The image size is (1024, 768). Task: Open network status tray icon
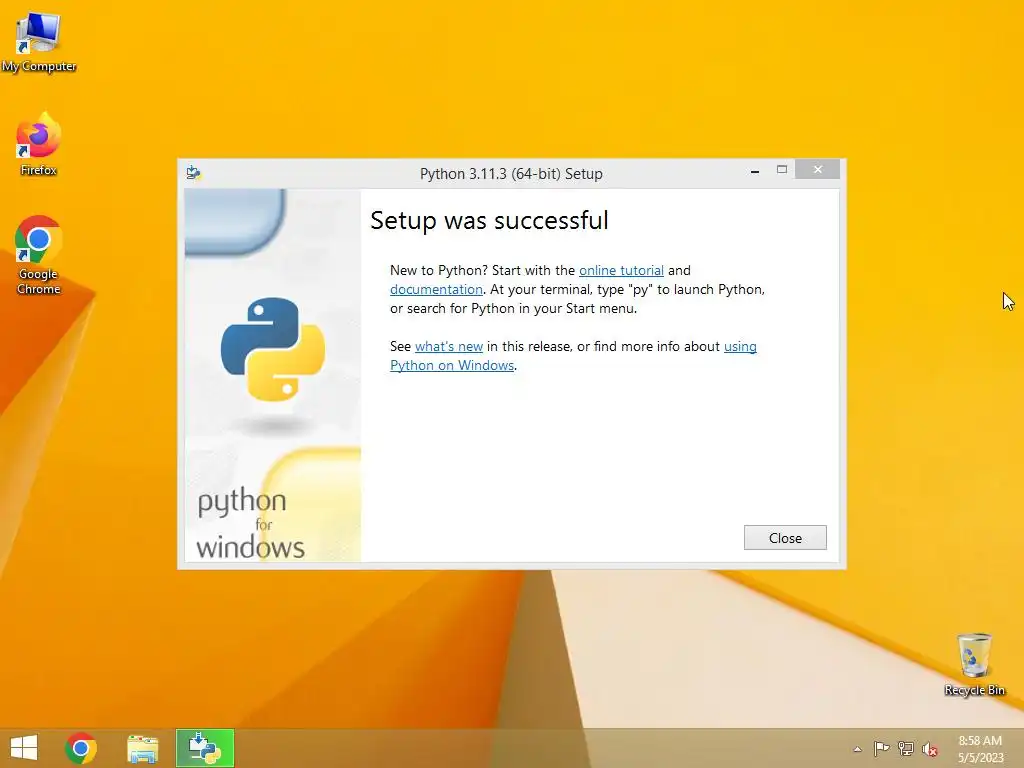[x=906, y=748]
